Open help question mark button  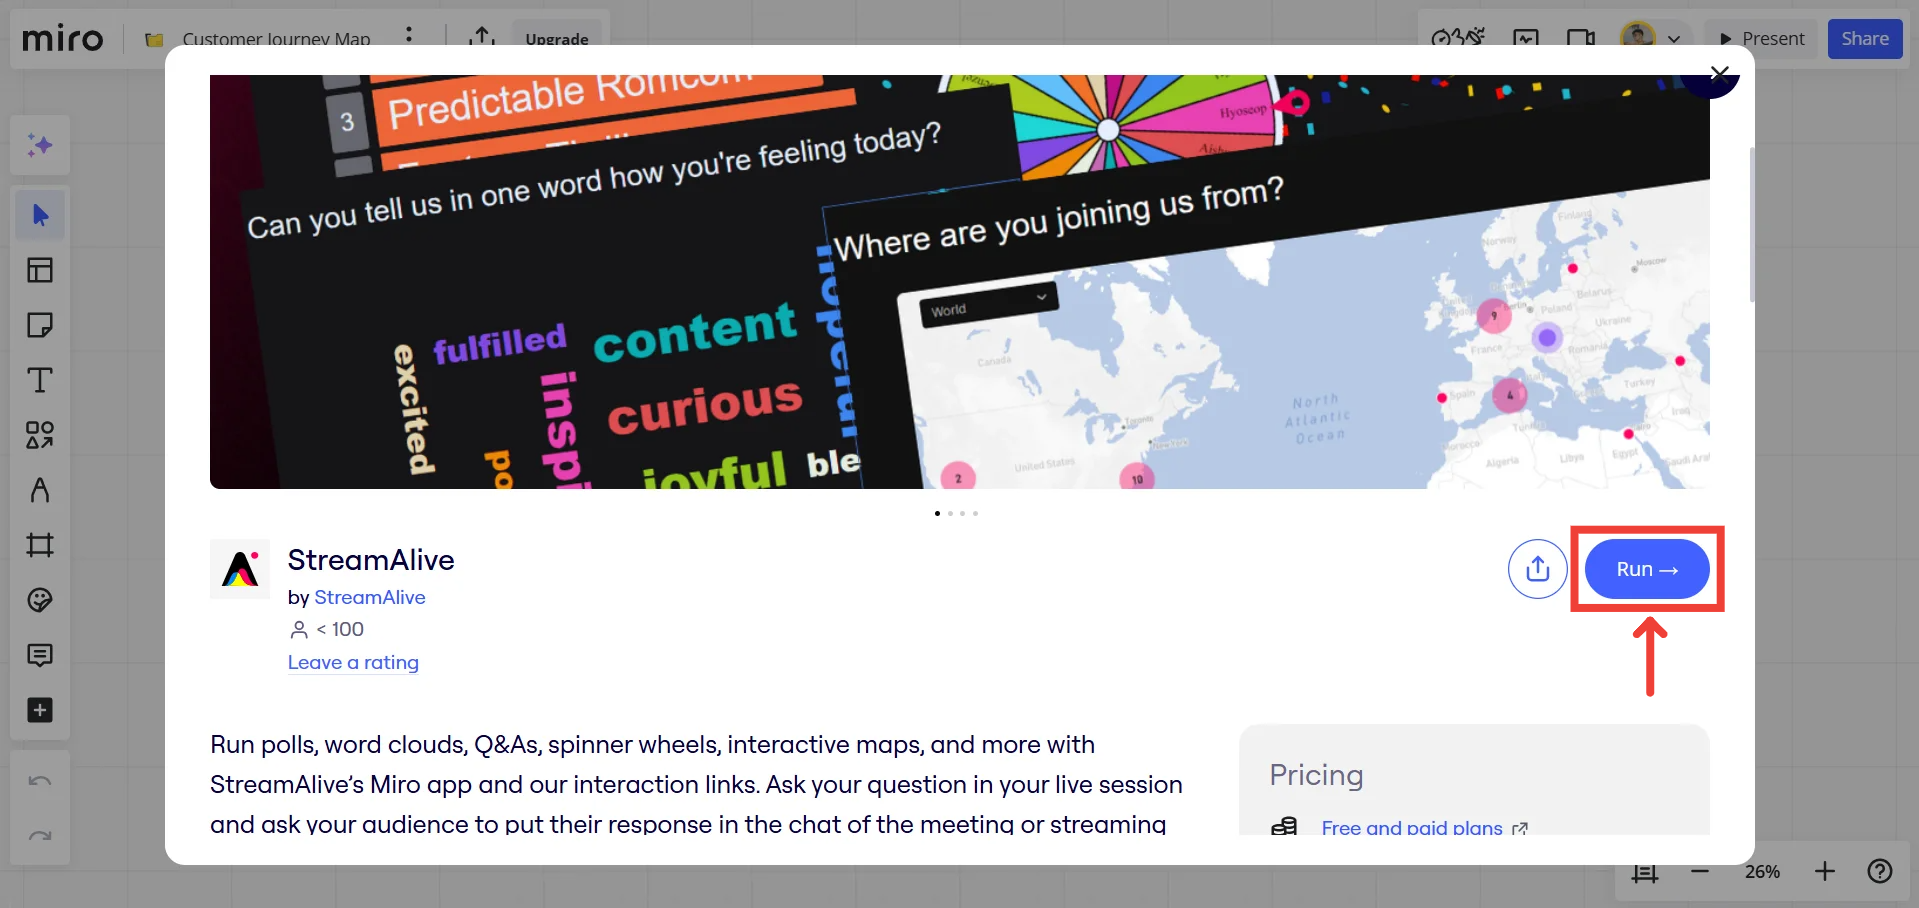[x=1880, y=872]
